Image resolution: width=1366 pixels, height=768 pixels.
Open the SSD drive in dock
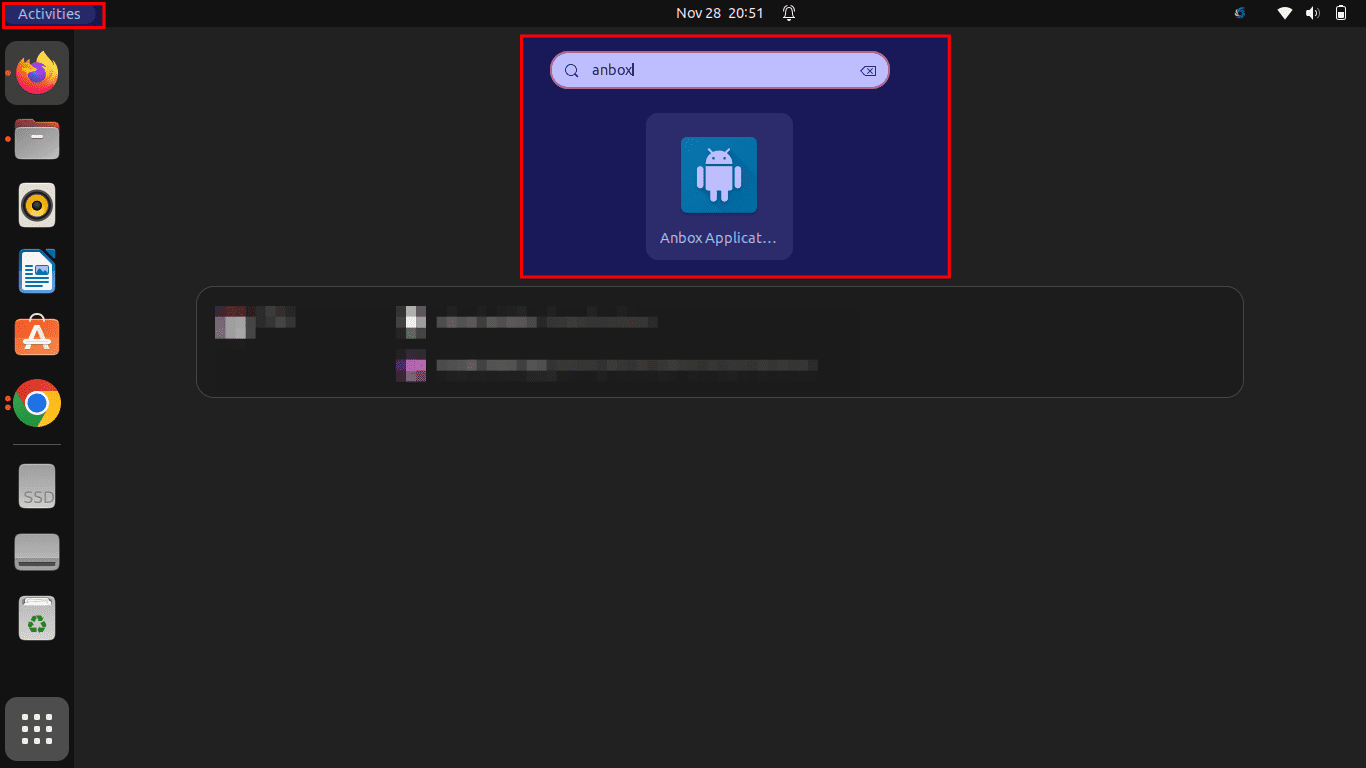pyautogui.click(x=37, y=486)
